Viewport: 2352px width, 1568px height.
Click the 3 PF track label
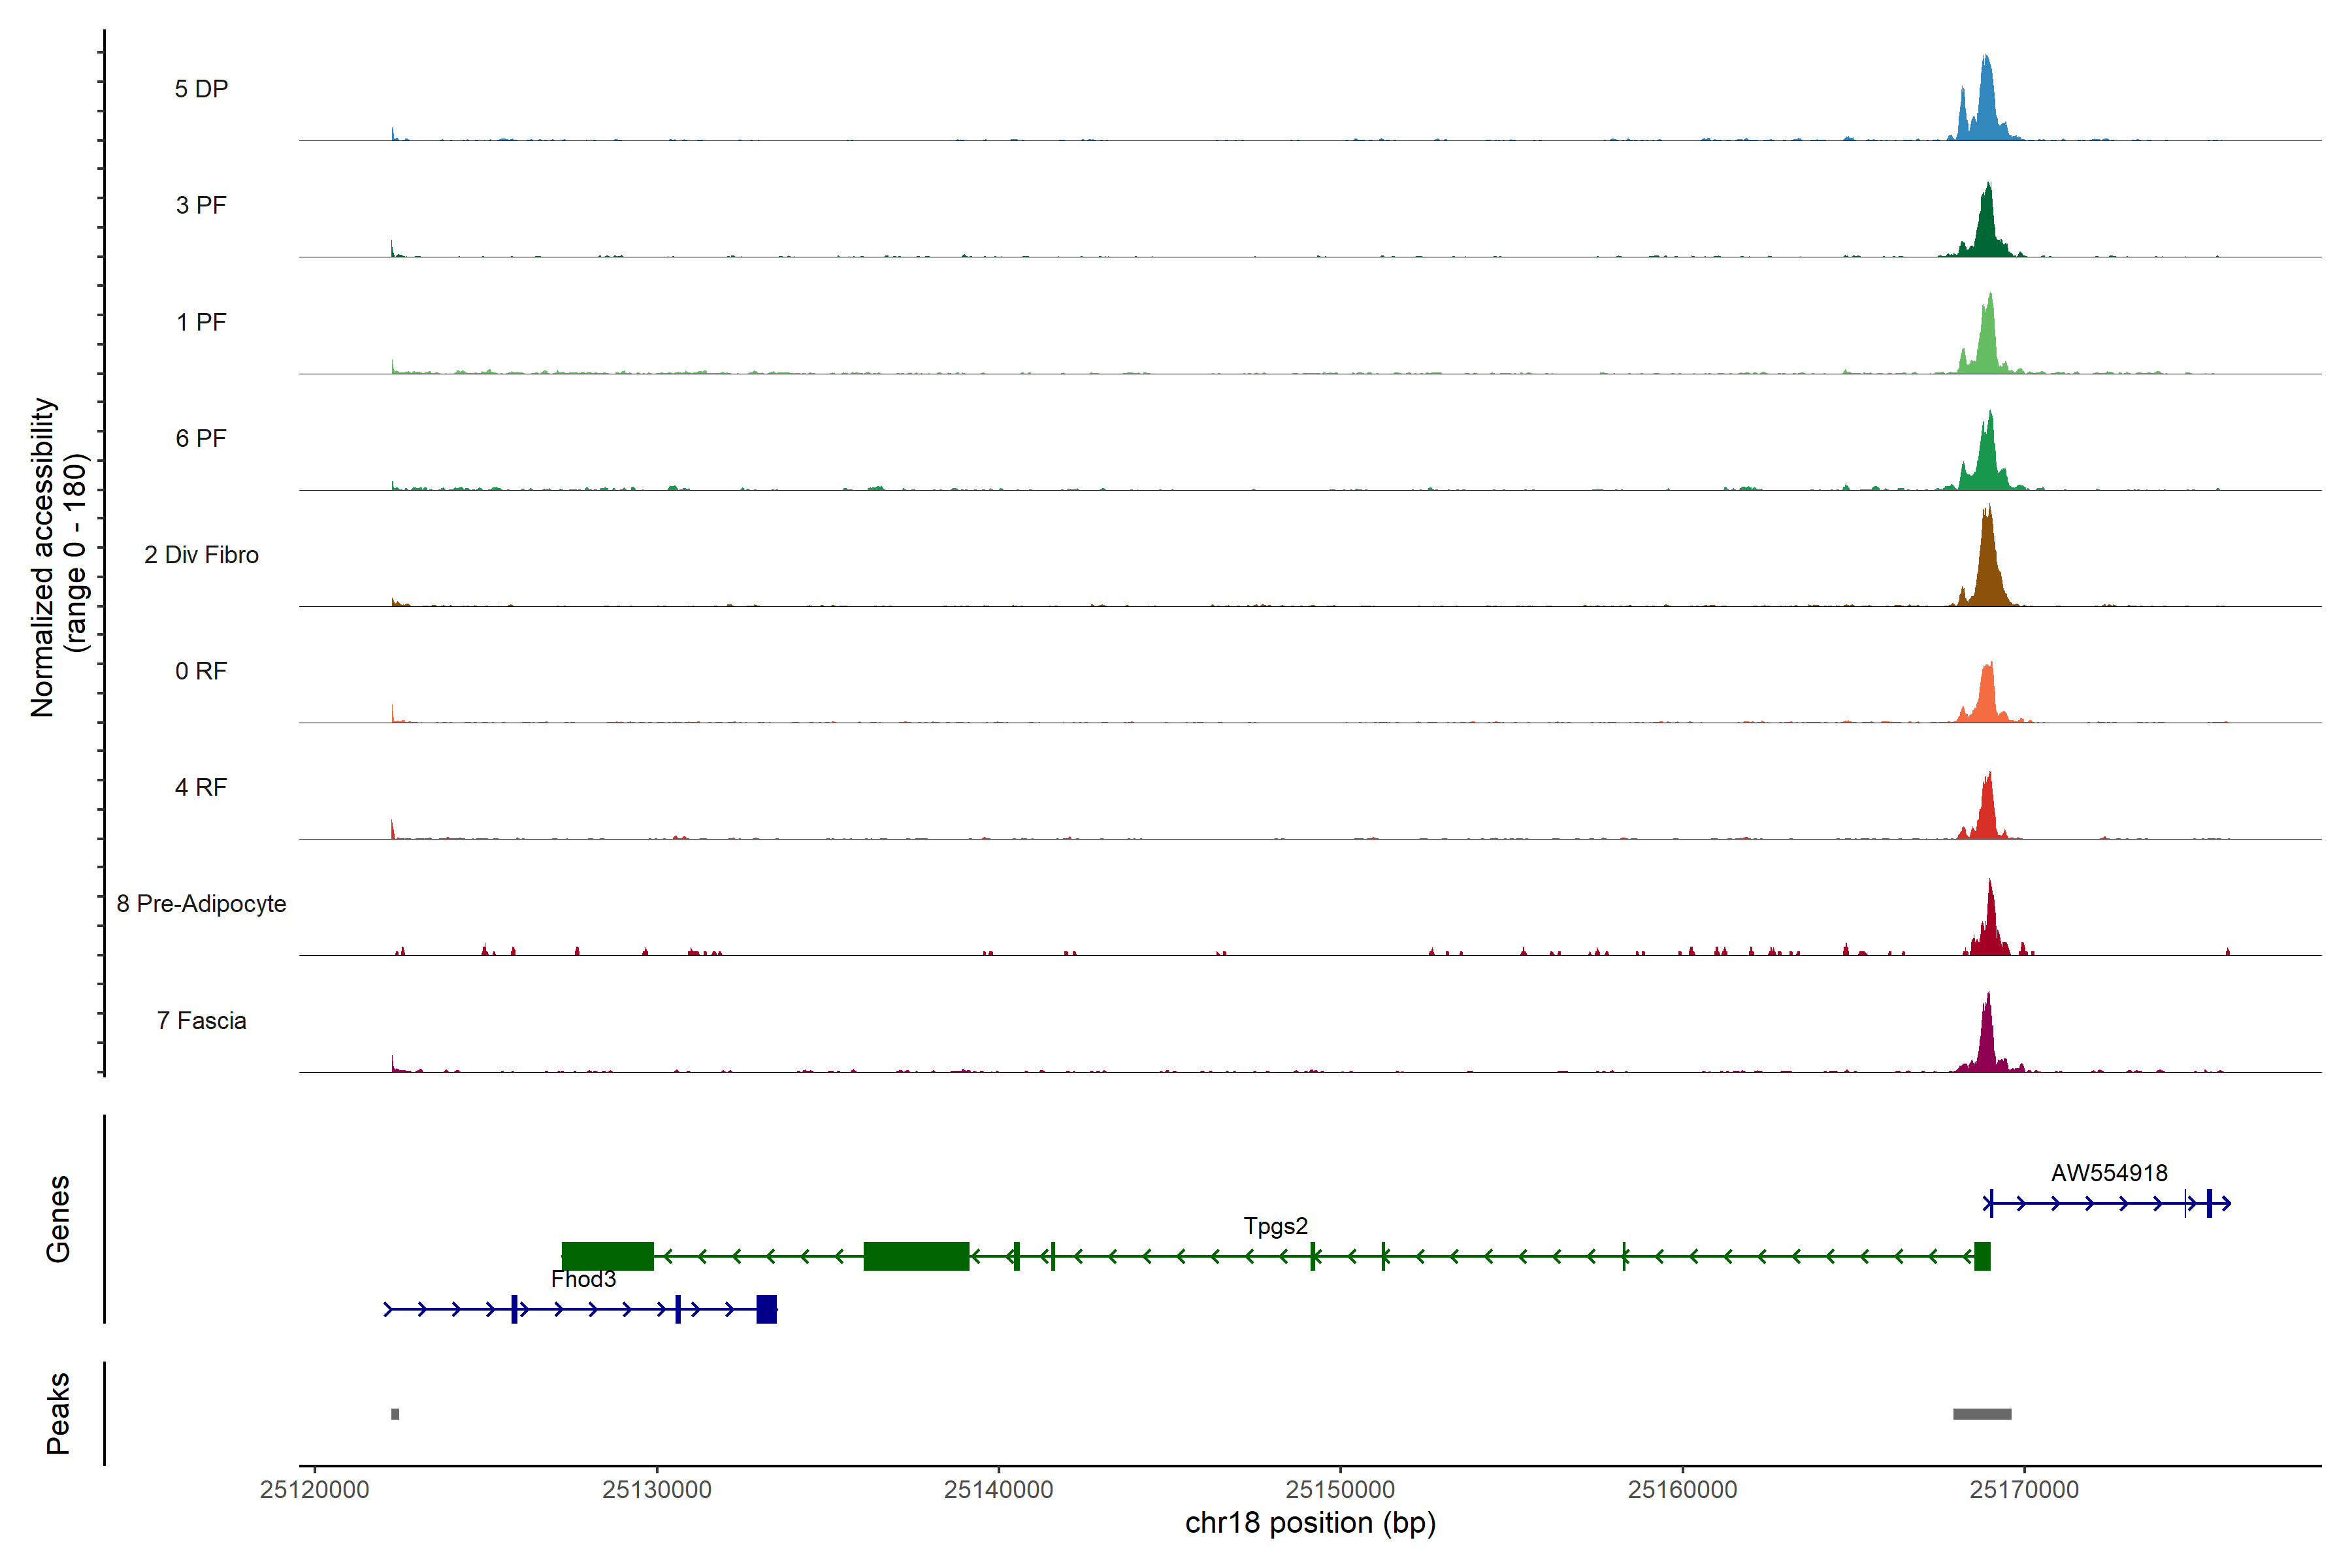pyautogui.click(x=201, y=205)
